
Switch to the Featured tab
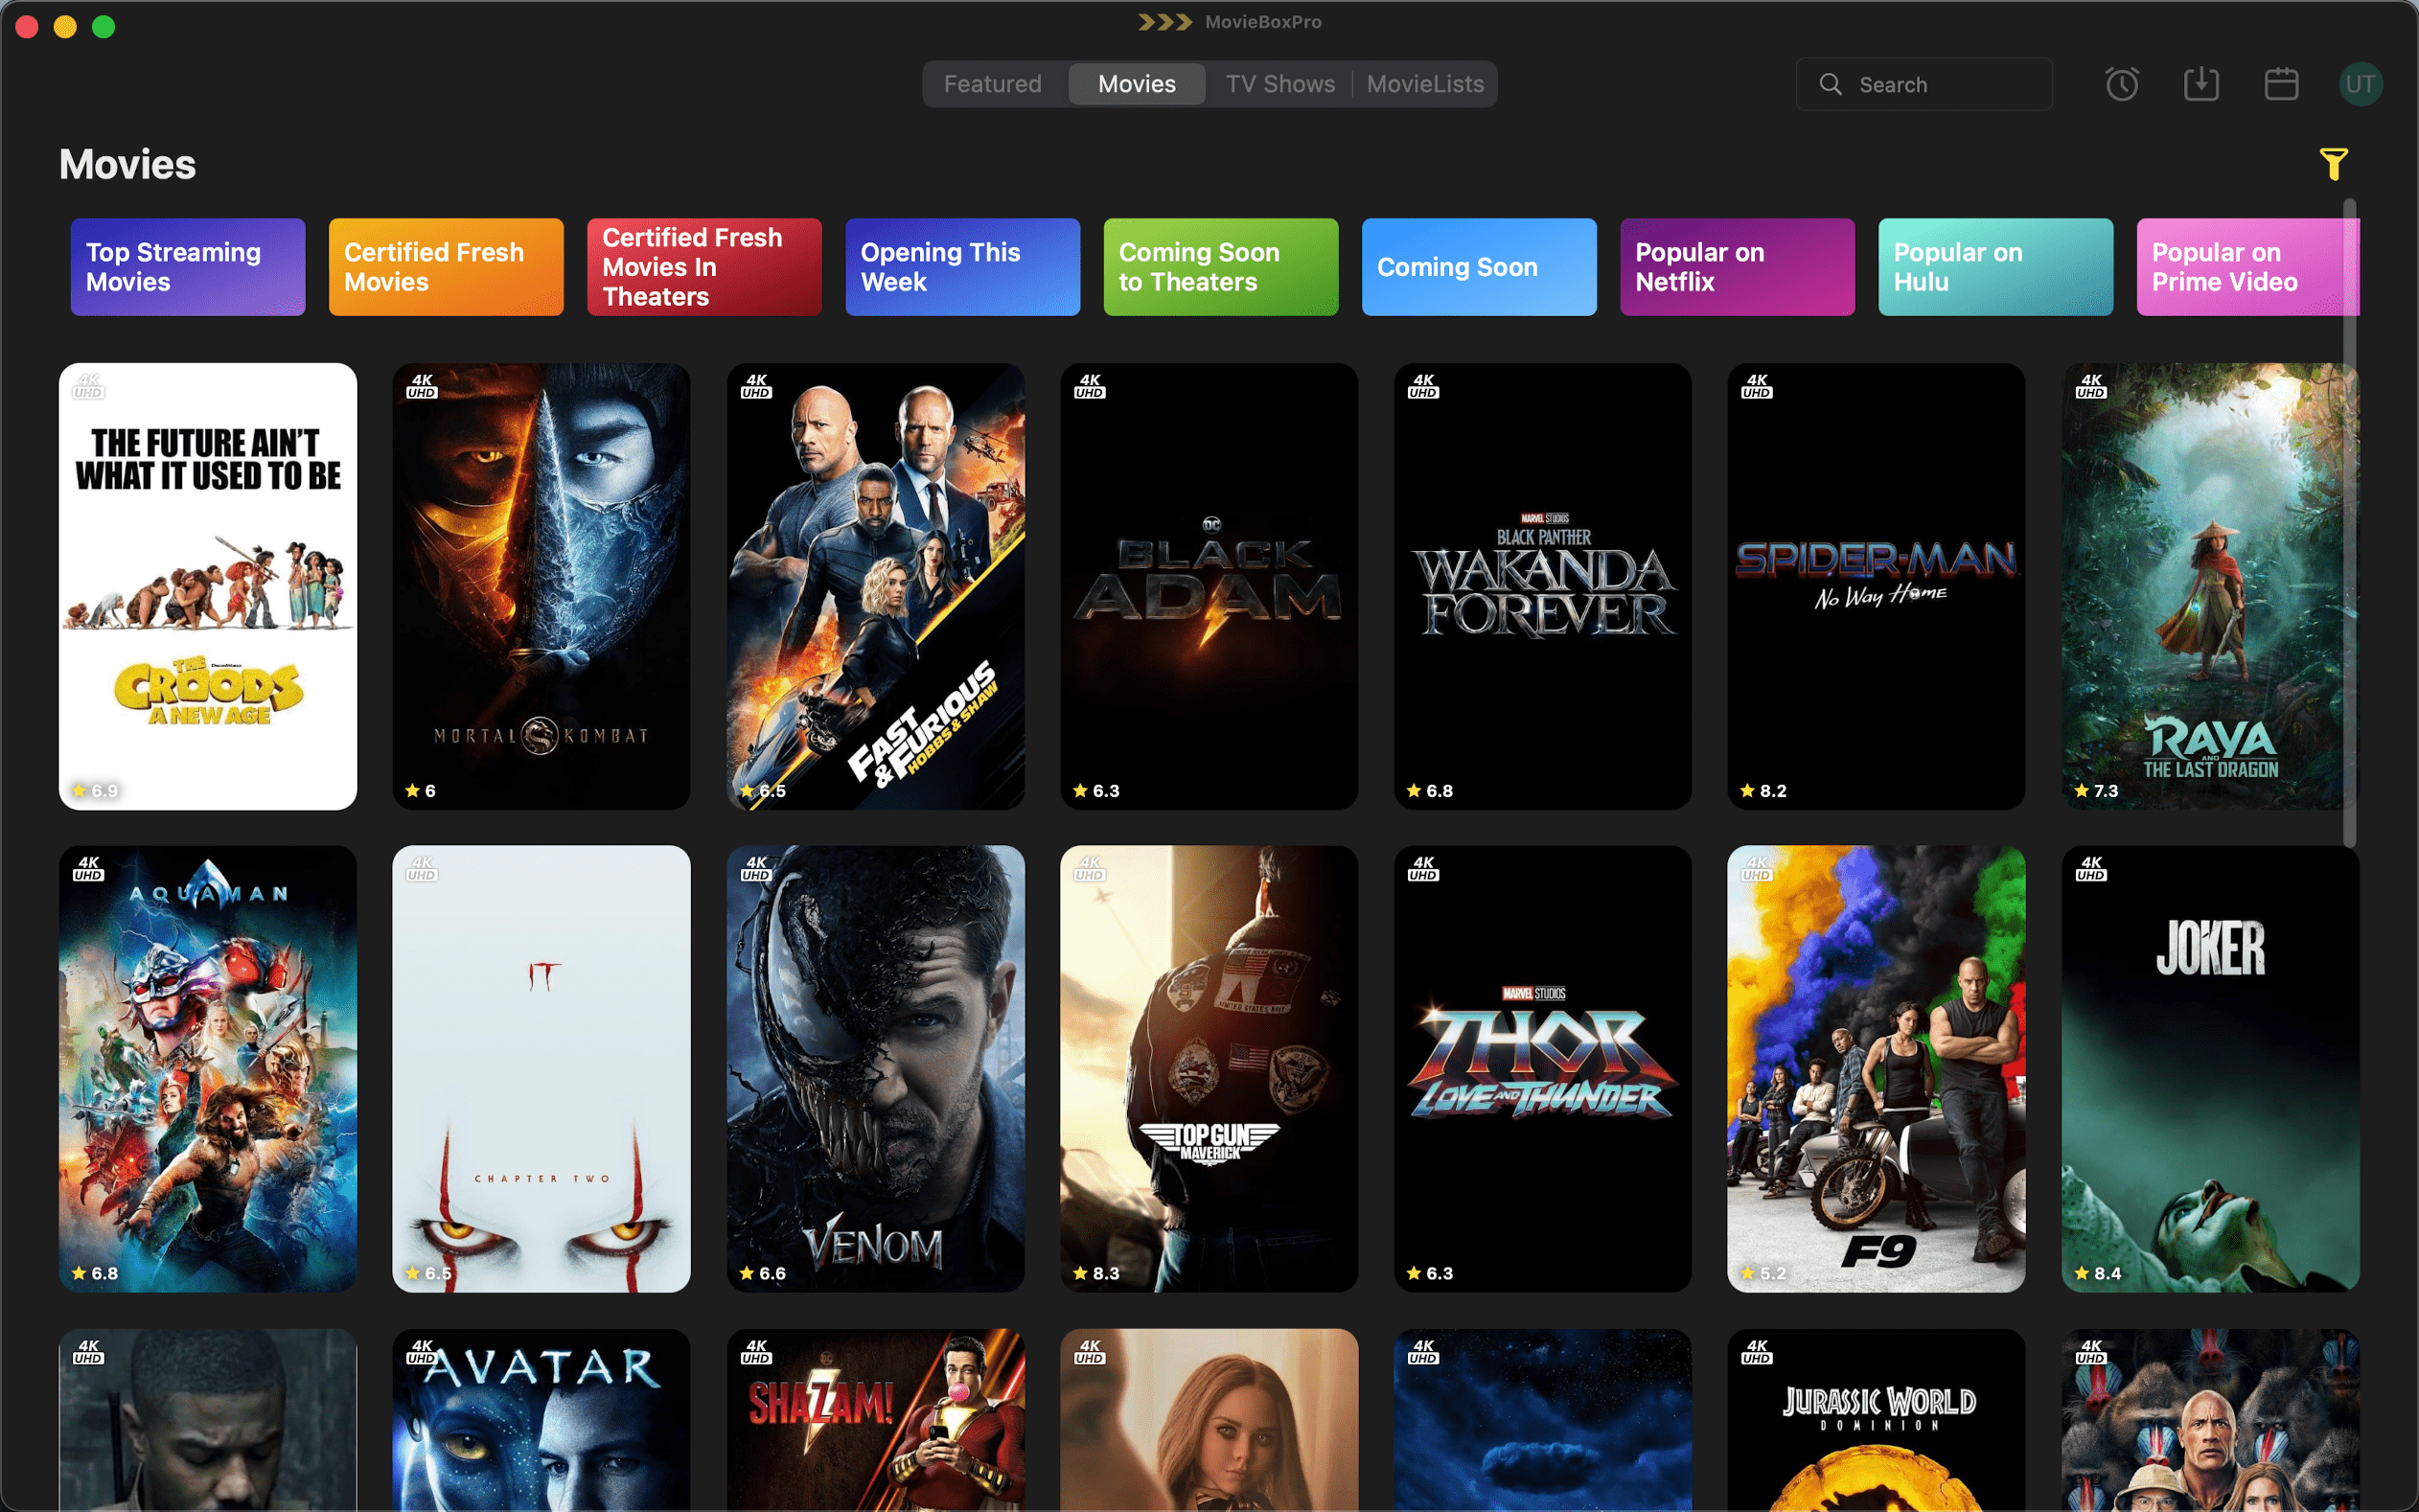[993, 84]
